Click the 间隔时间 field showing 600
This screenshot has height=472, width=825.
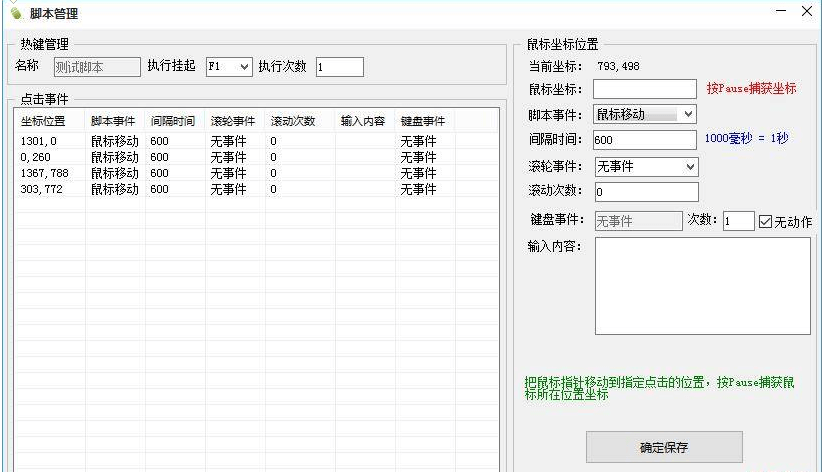tap(645, 140)
